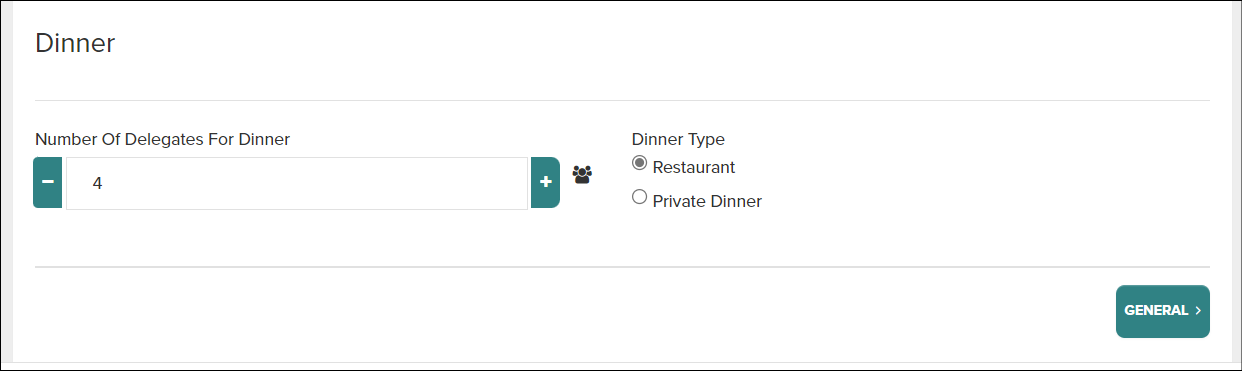Click the Private Dinner label text
1242x371 pixels.
coord(707,201)
